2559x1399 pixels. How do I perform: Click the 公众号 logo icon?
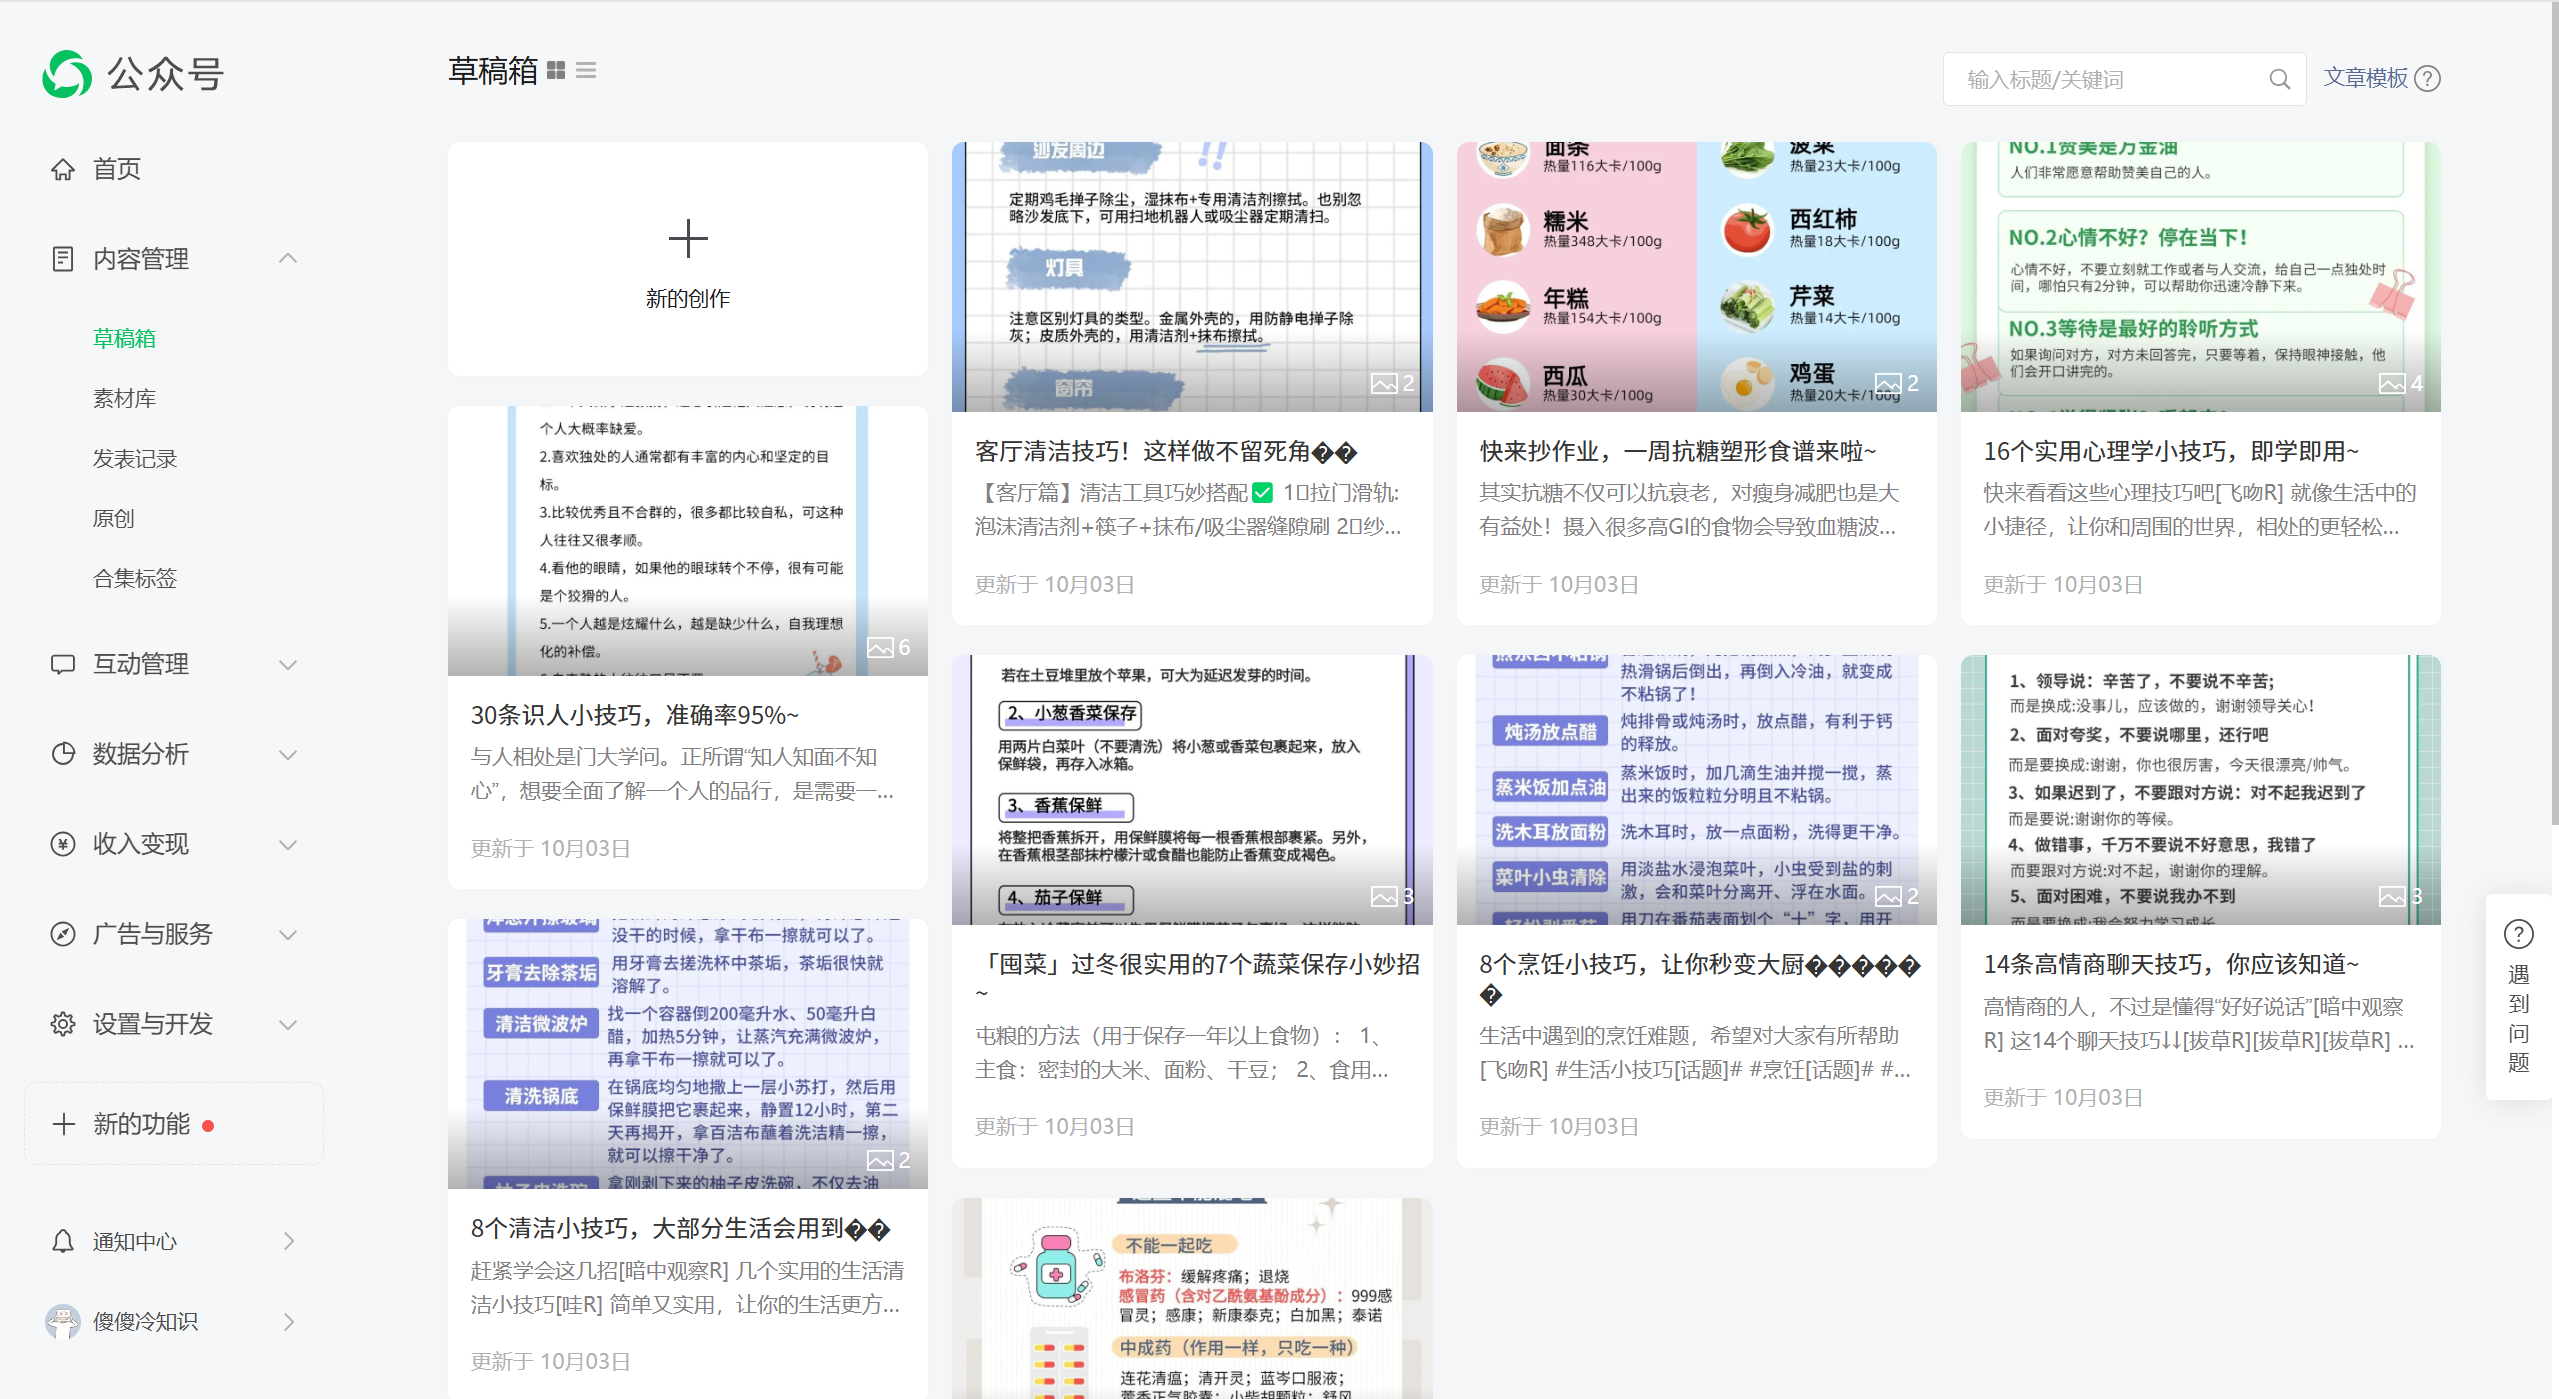[x=67, y=74]
